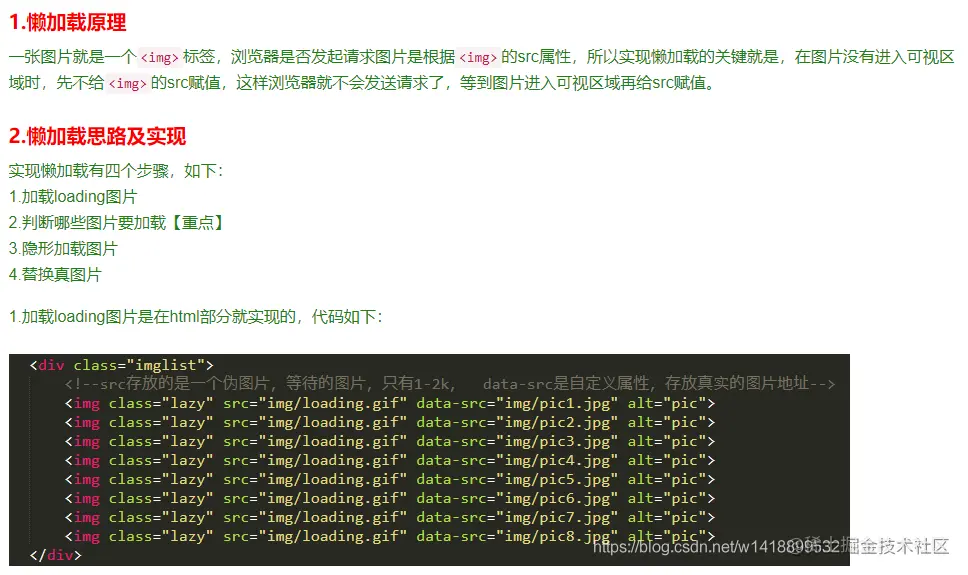Click the sentence '1.加载loading图片是在html部分就实现的，代码如下:'
968x575 pixels.
(196, 317)
